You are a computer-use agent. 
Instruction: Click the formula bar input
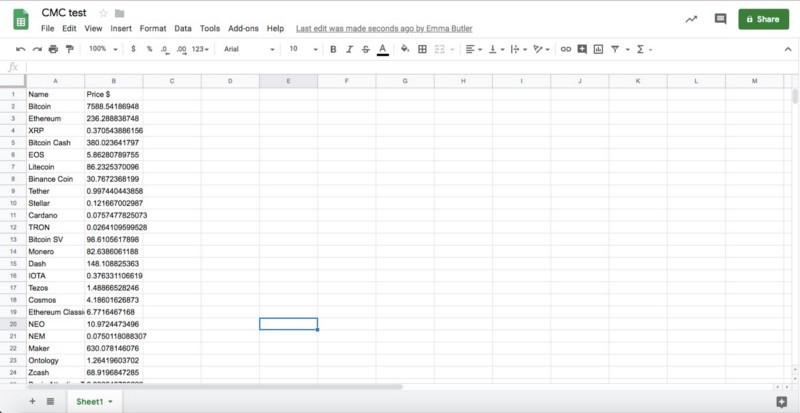point(411,67)
